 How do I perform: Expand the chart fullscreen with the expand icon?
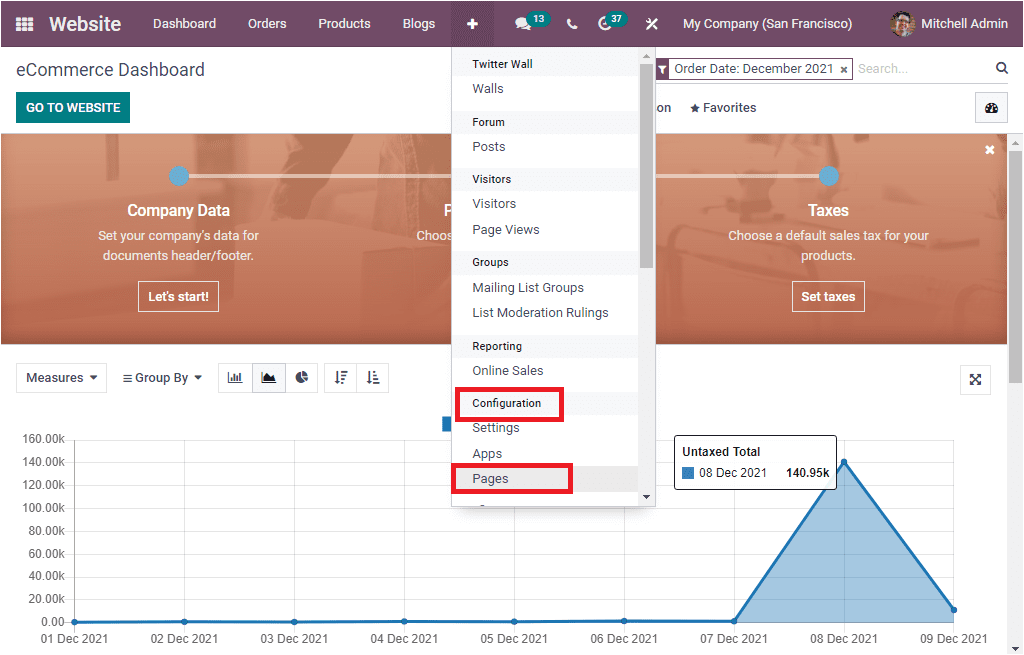click(x=975, y=379)
